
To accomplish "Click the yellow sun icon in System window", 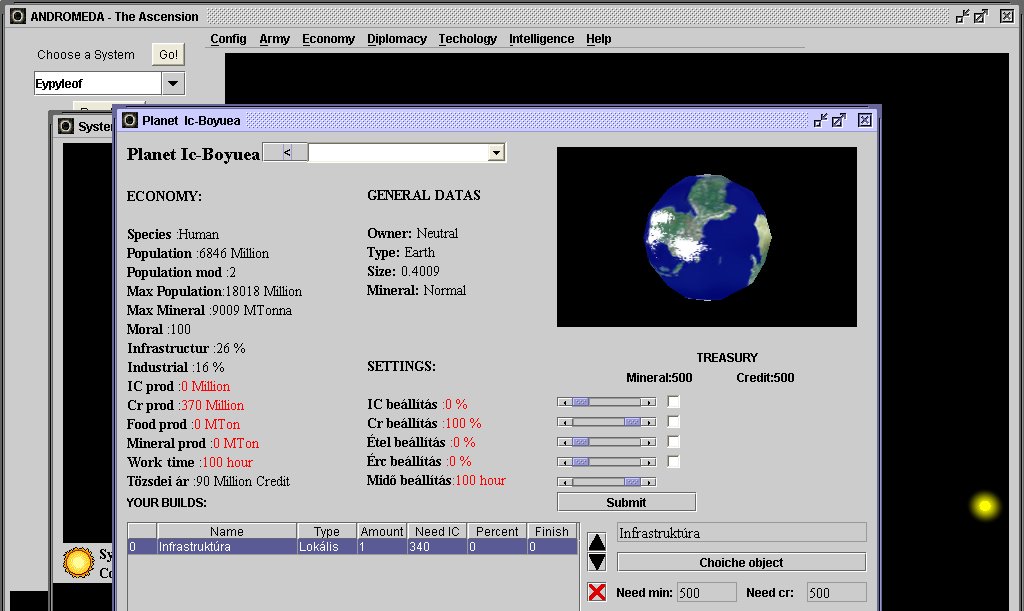I will (77, 562).
